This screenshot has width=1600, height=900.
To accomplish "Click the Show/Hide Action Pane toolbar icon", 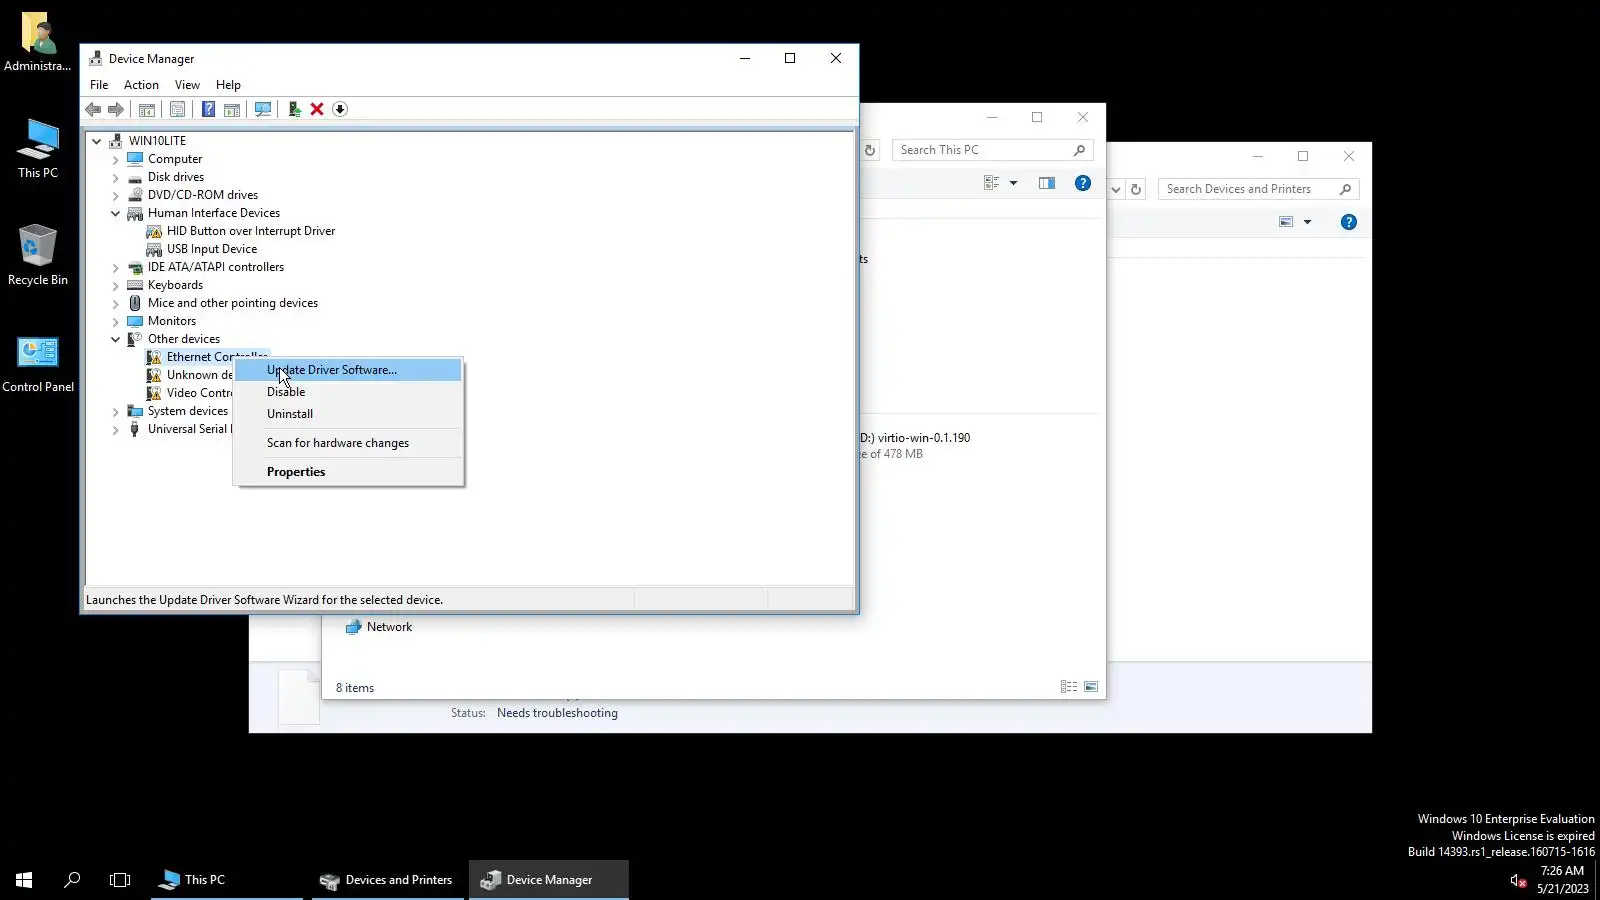I will click(232, 109).
